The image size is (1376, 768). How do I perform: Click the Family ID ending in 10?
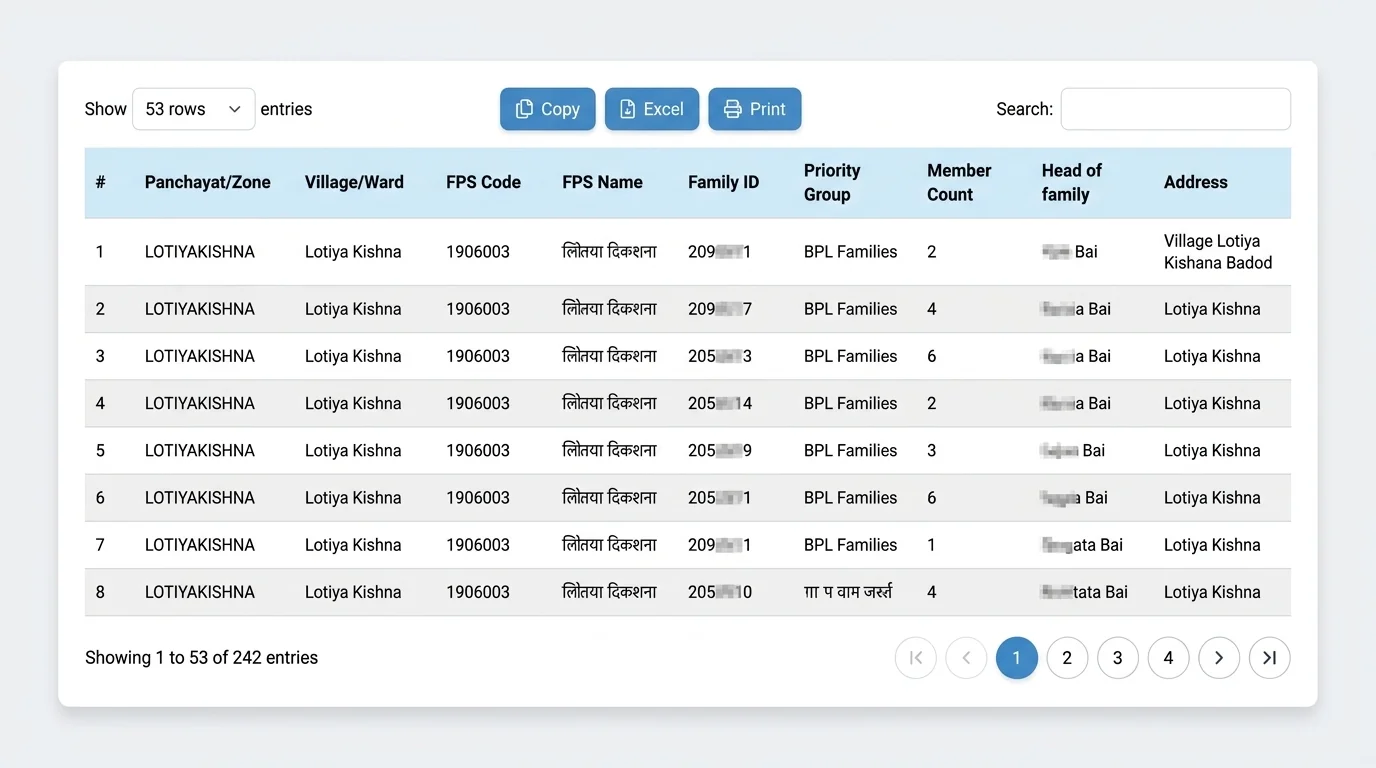720,593
